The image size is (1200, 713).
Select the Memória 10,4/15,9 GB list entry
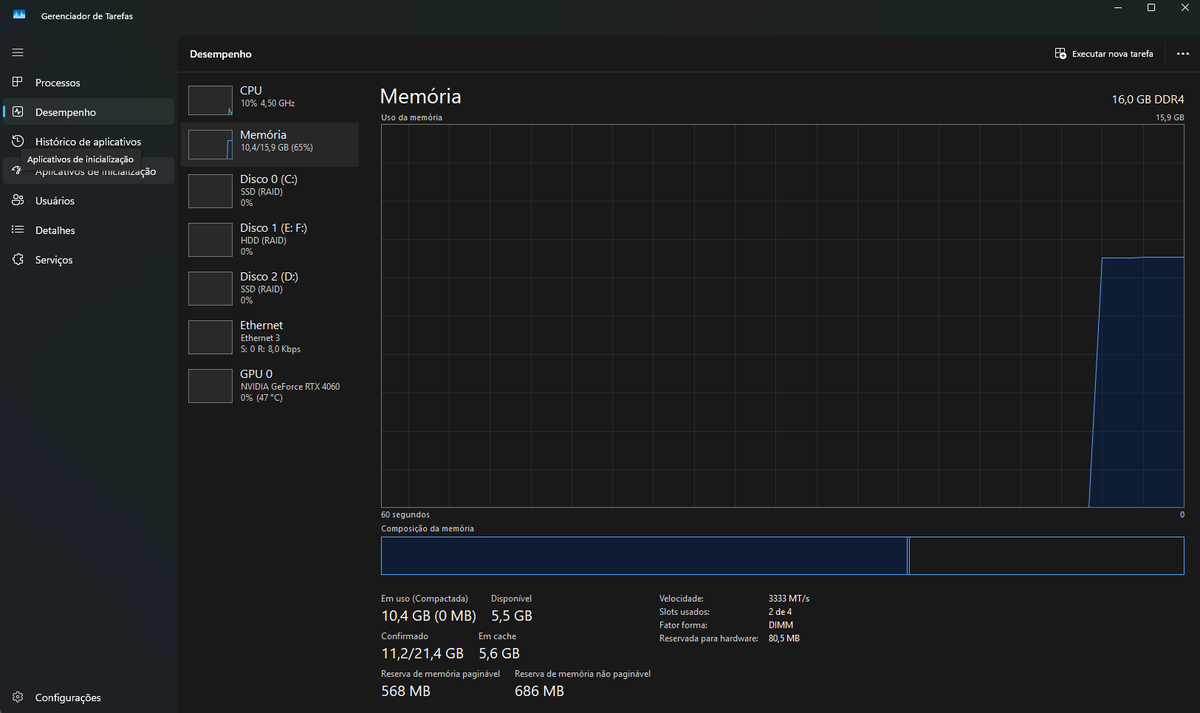pyautogui.click(x=270, y=145)
